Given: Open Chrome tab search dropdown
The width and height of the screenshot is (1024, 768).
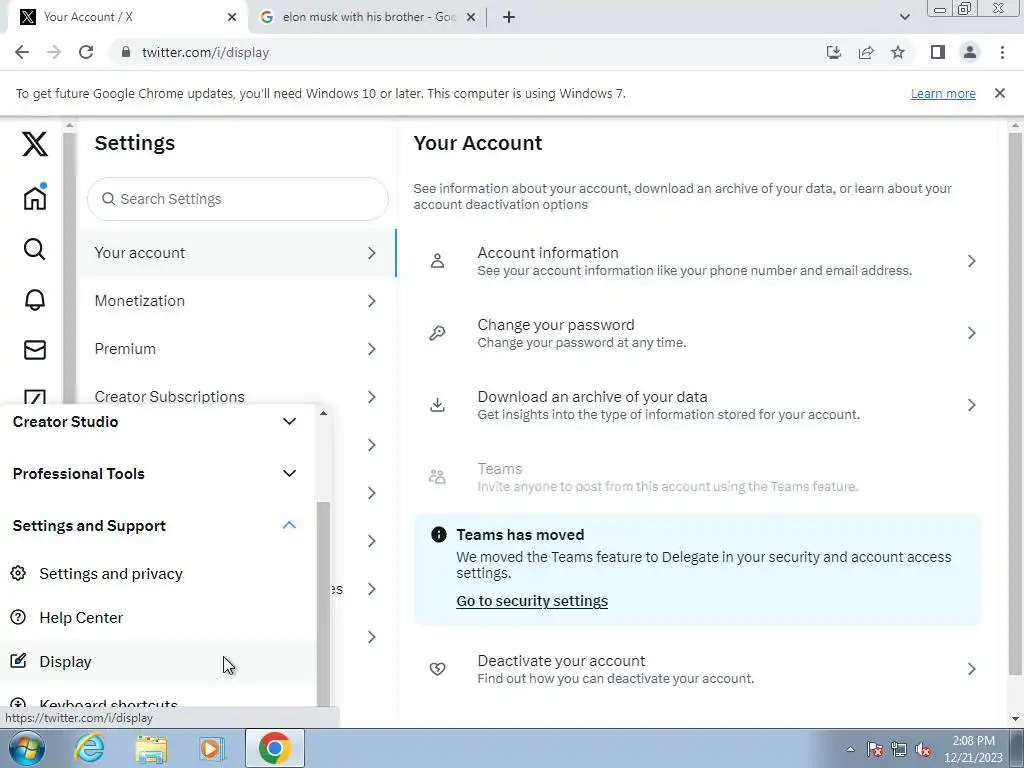Looking at the screenshot, I should coord(904,17).
